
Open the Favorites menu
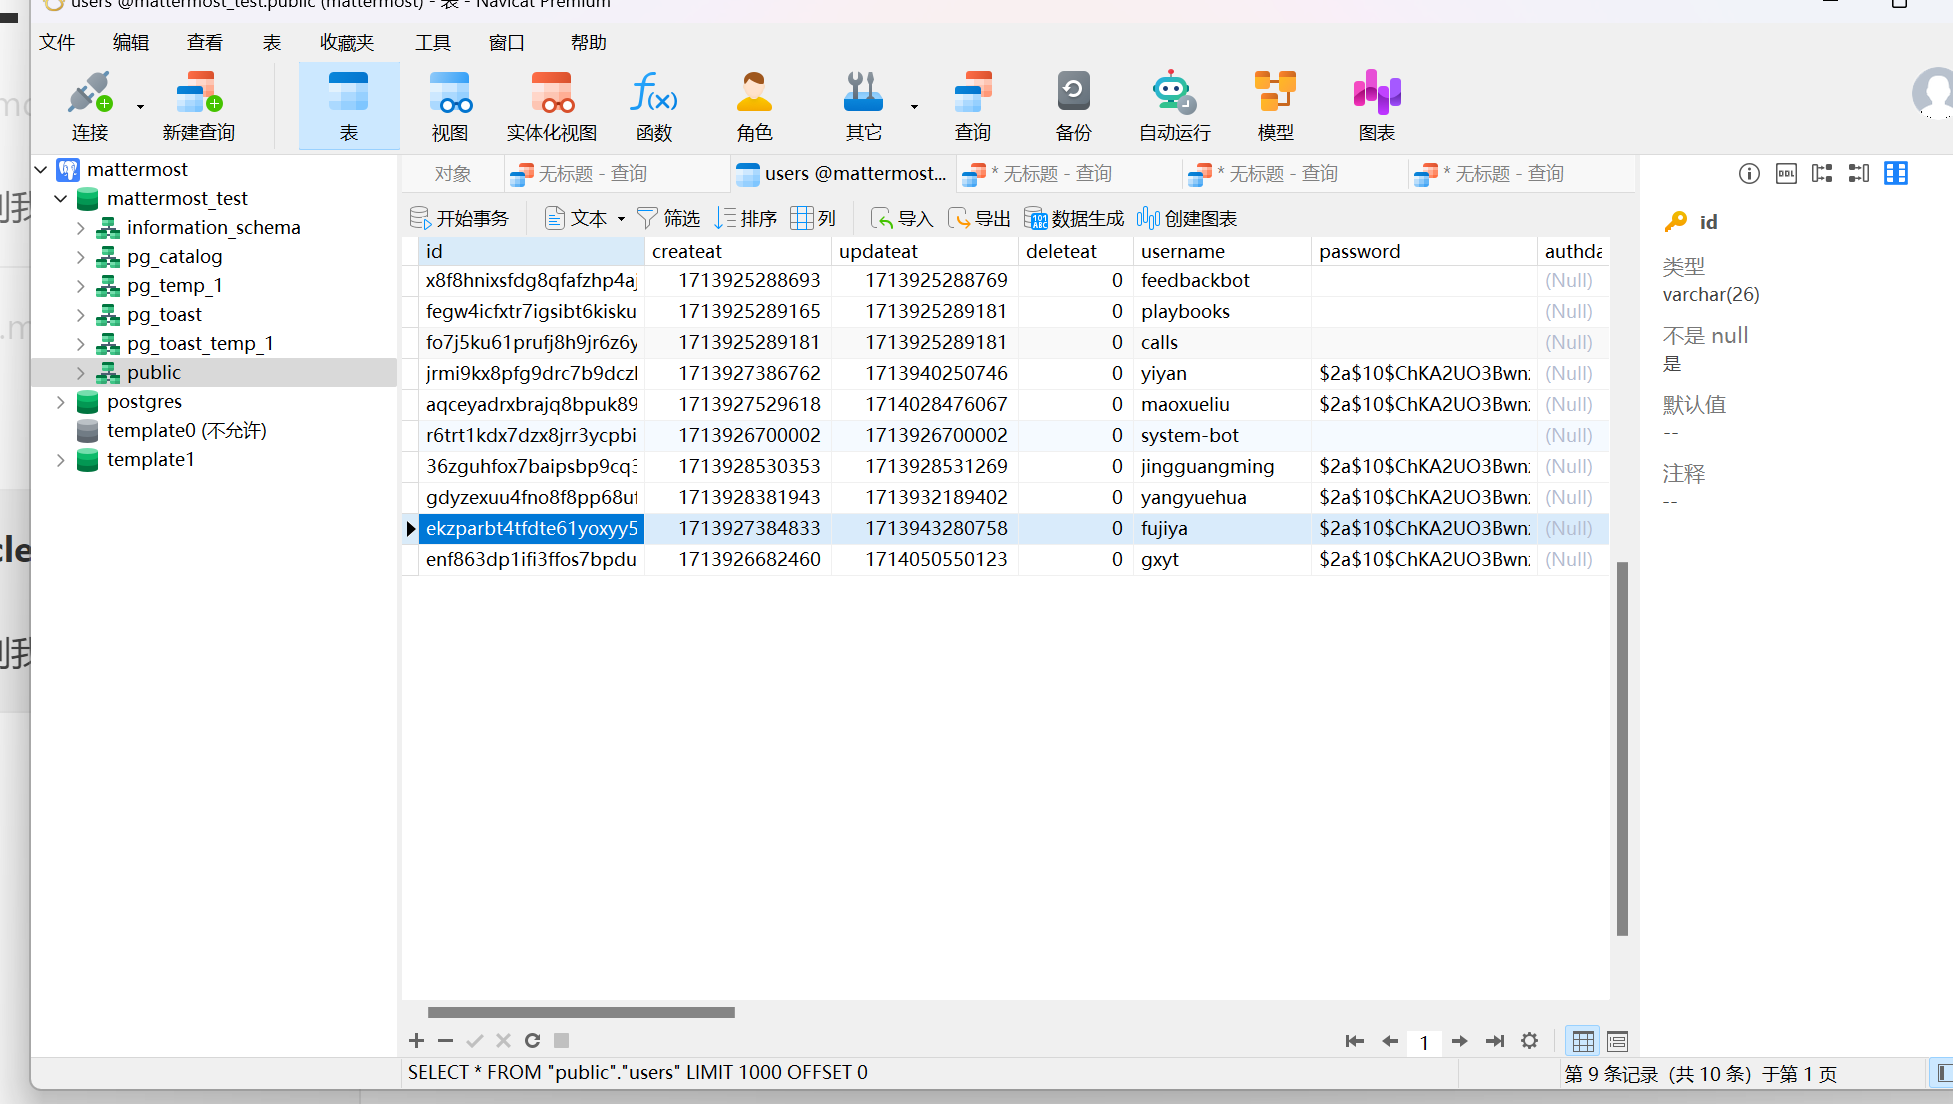coord(346,43)
